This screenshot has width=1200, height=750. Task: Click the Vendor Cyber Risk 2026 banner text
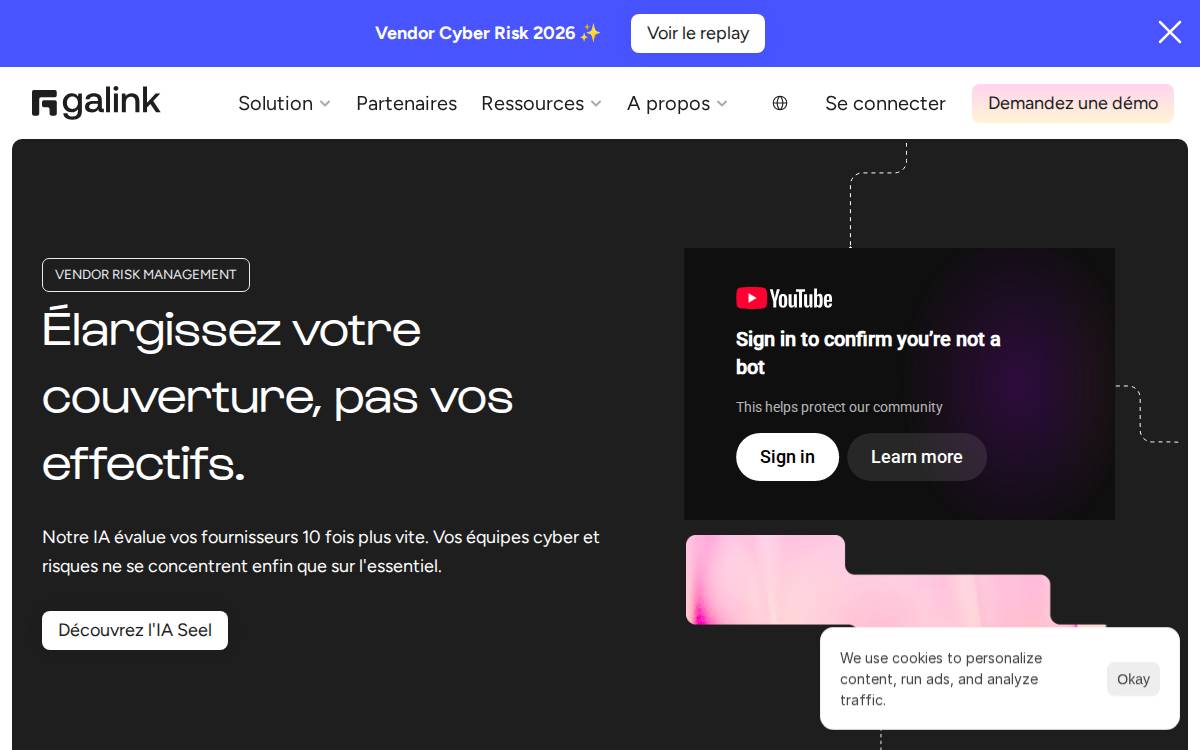(x=488, y=33)
